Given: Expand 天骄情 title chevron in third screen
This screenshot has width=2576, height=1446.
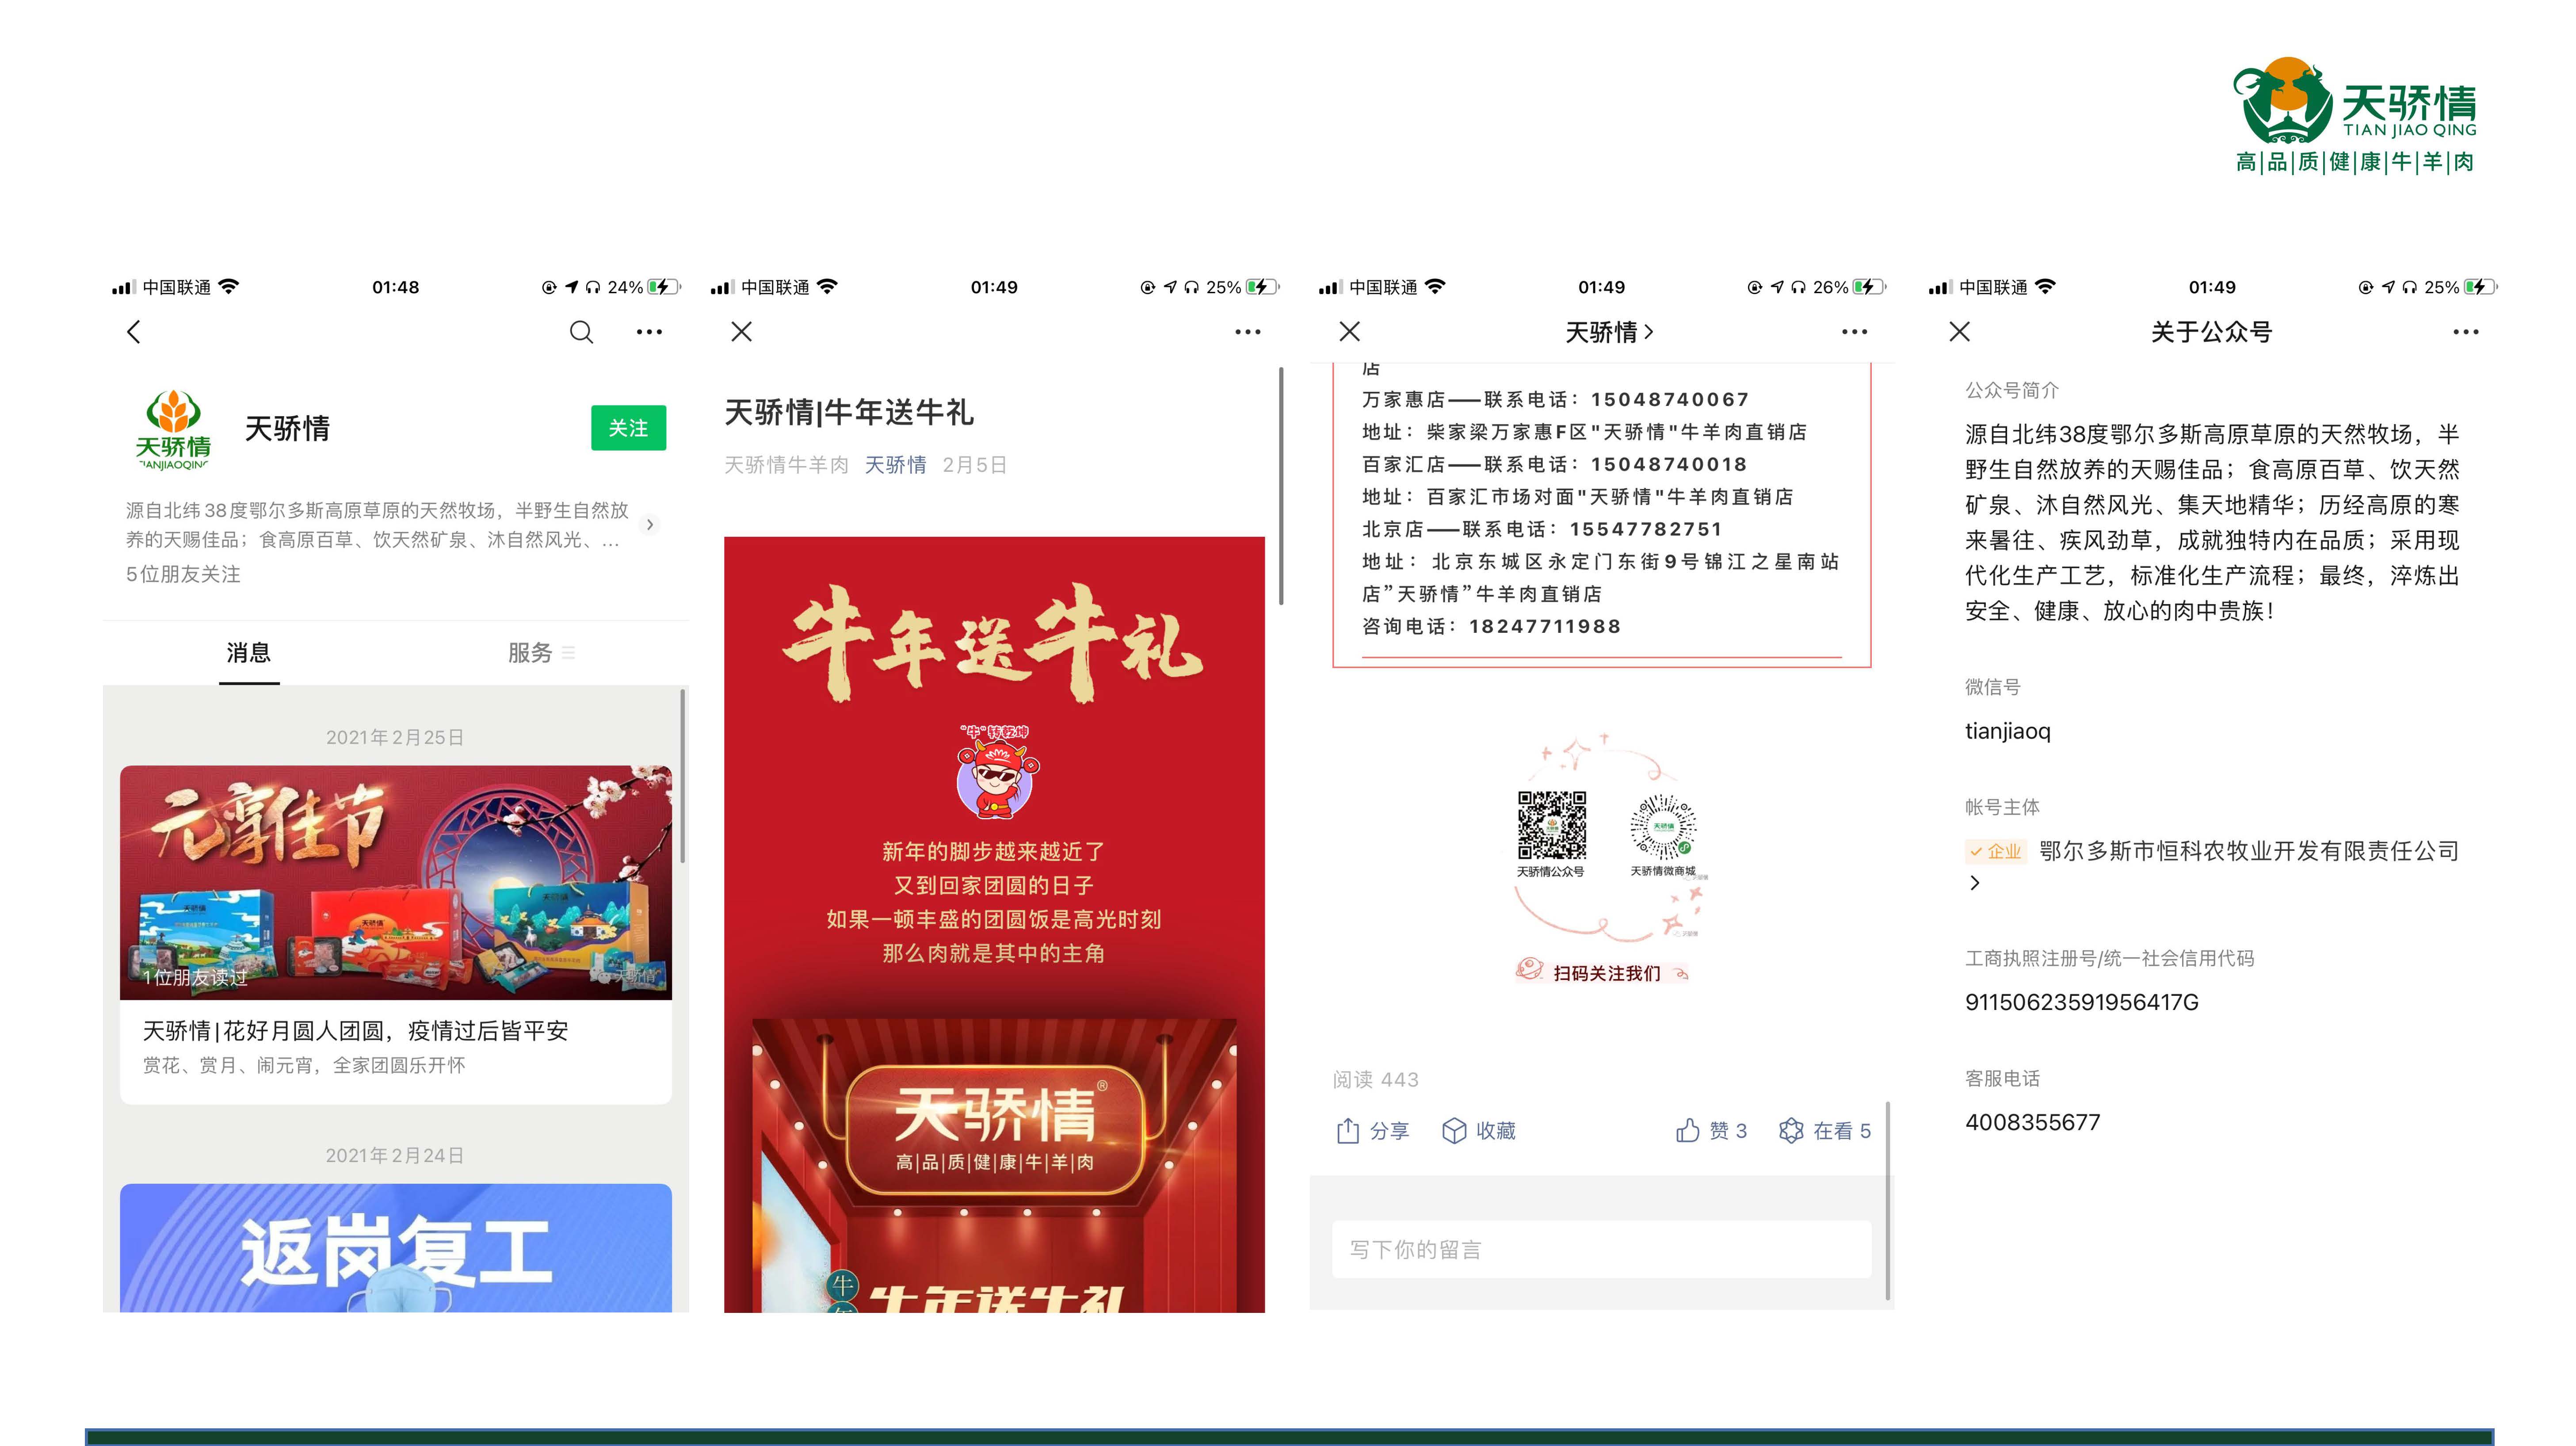Looking at the screenshot, I should click(1649, 332).
